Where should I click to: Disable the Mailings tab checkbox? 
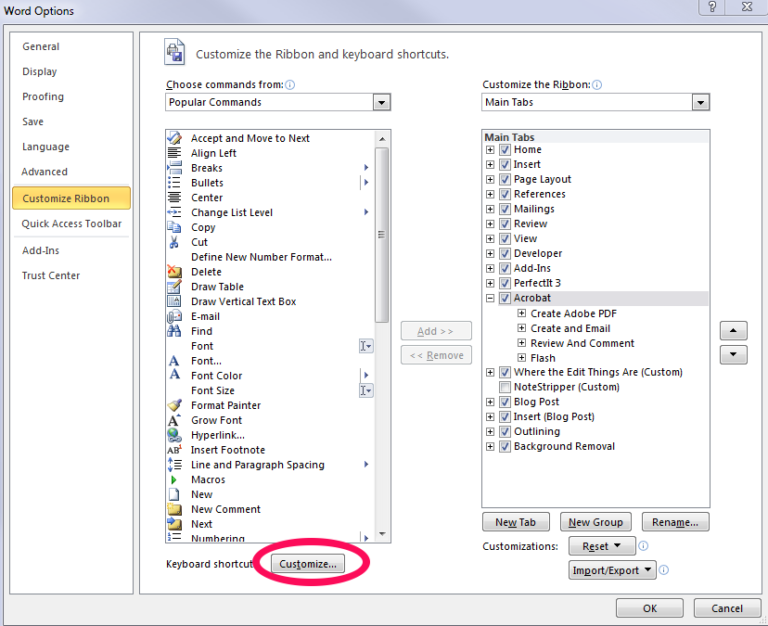505,209
